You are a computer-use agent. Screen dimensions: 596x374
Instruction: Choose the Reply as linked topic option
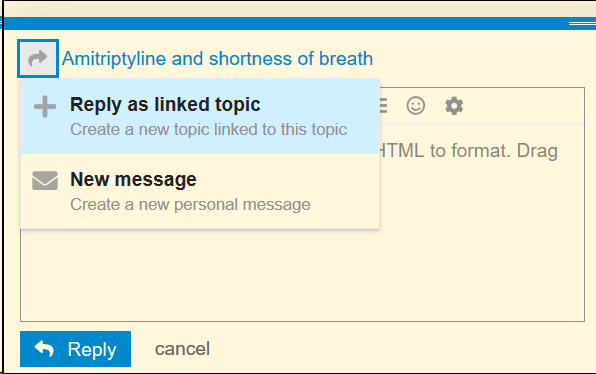[200, 116]
